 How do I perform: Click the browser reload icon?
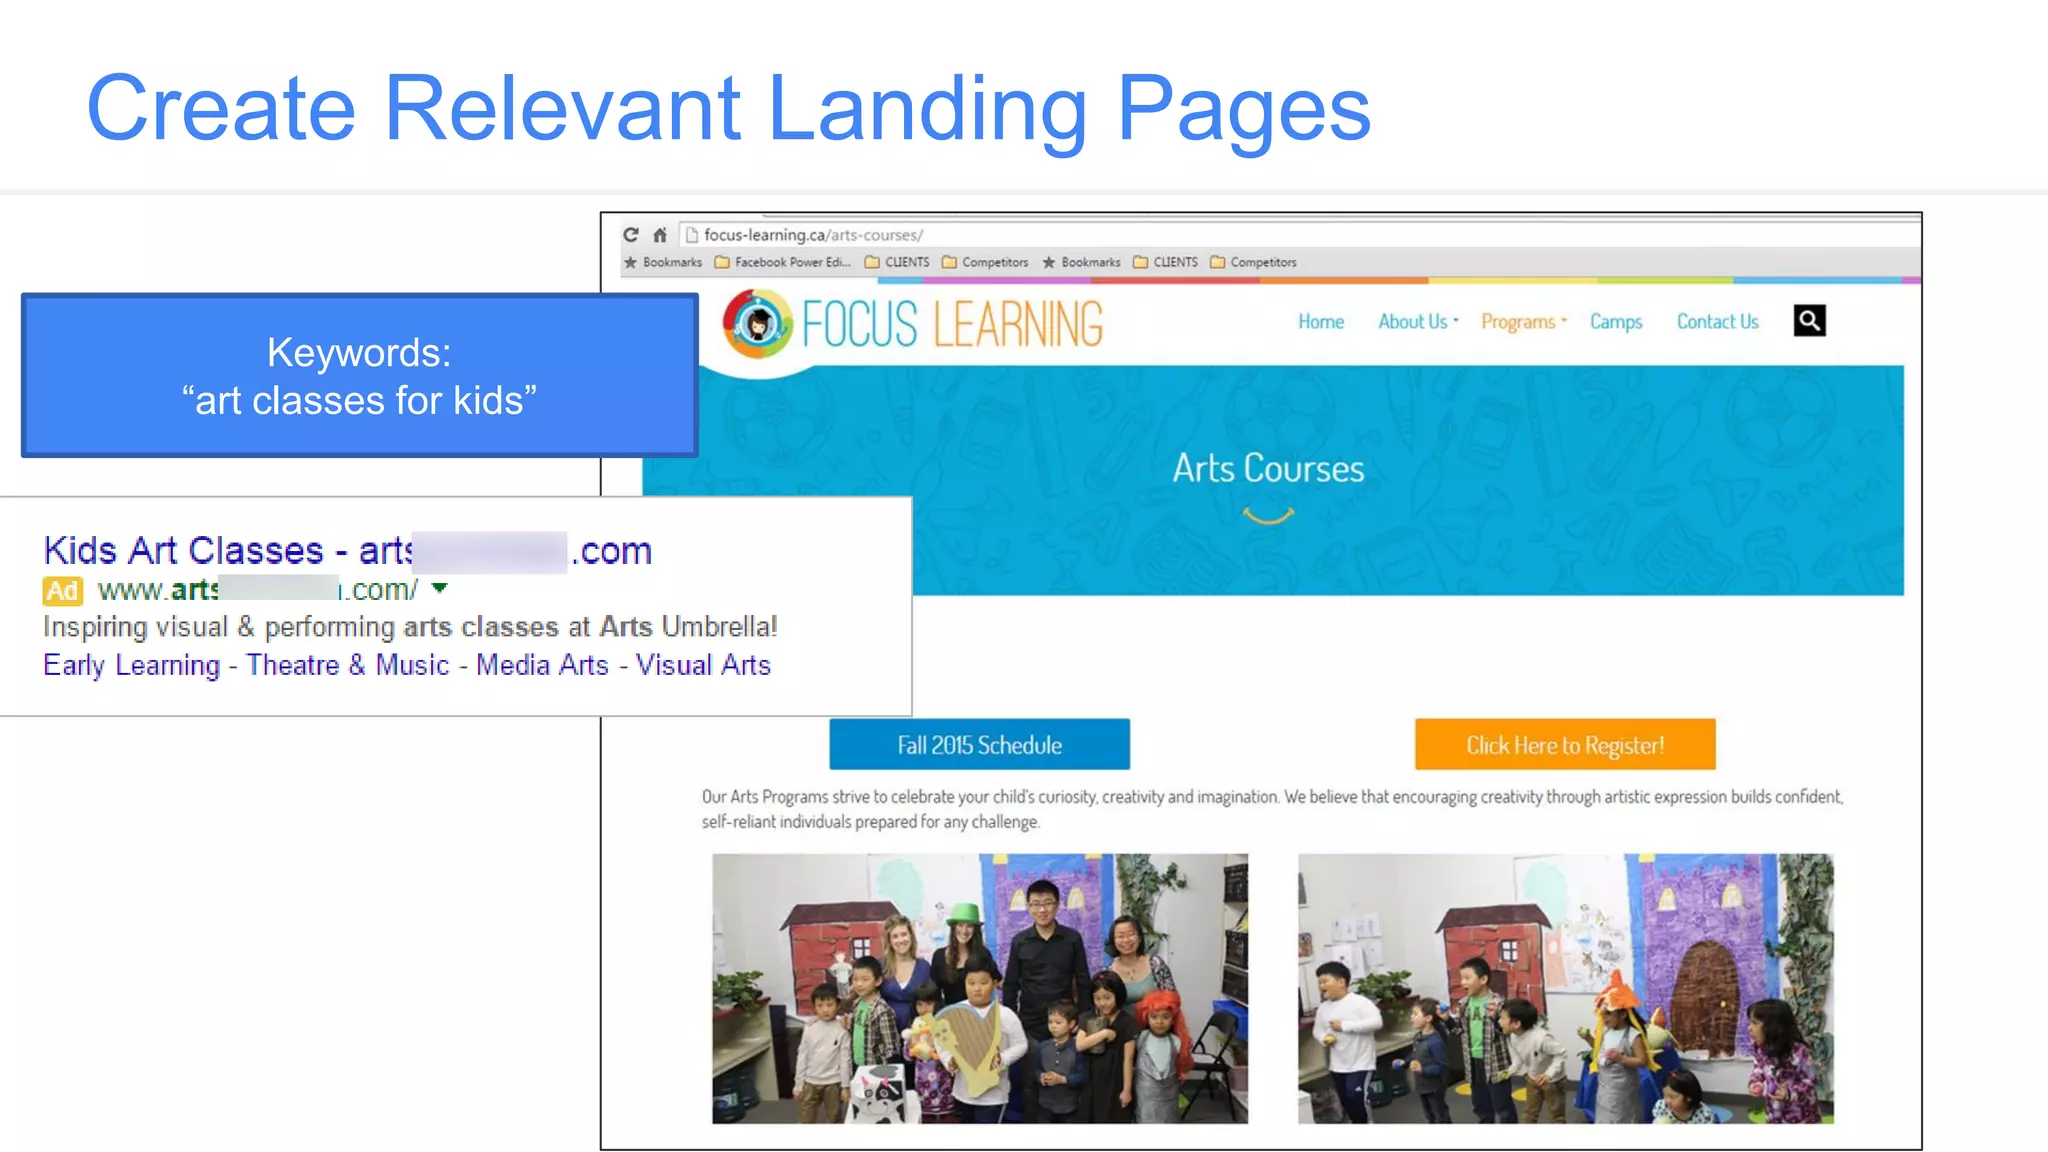click(x=631, y=235)
